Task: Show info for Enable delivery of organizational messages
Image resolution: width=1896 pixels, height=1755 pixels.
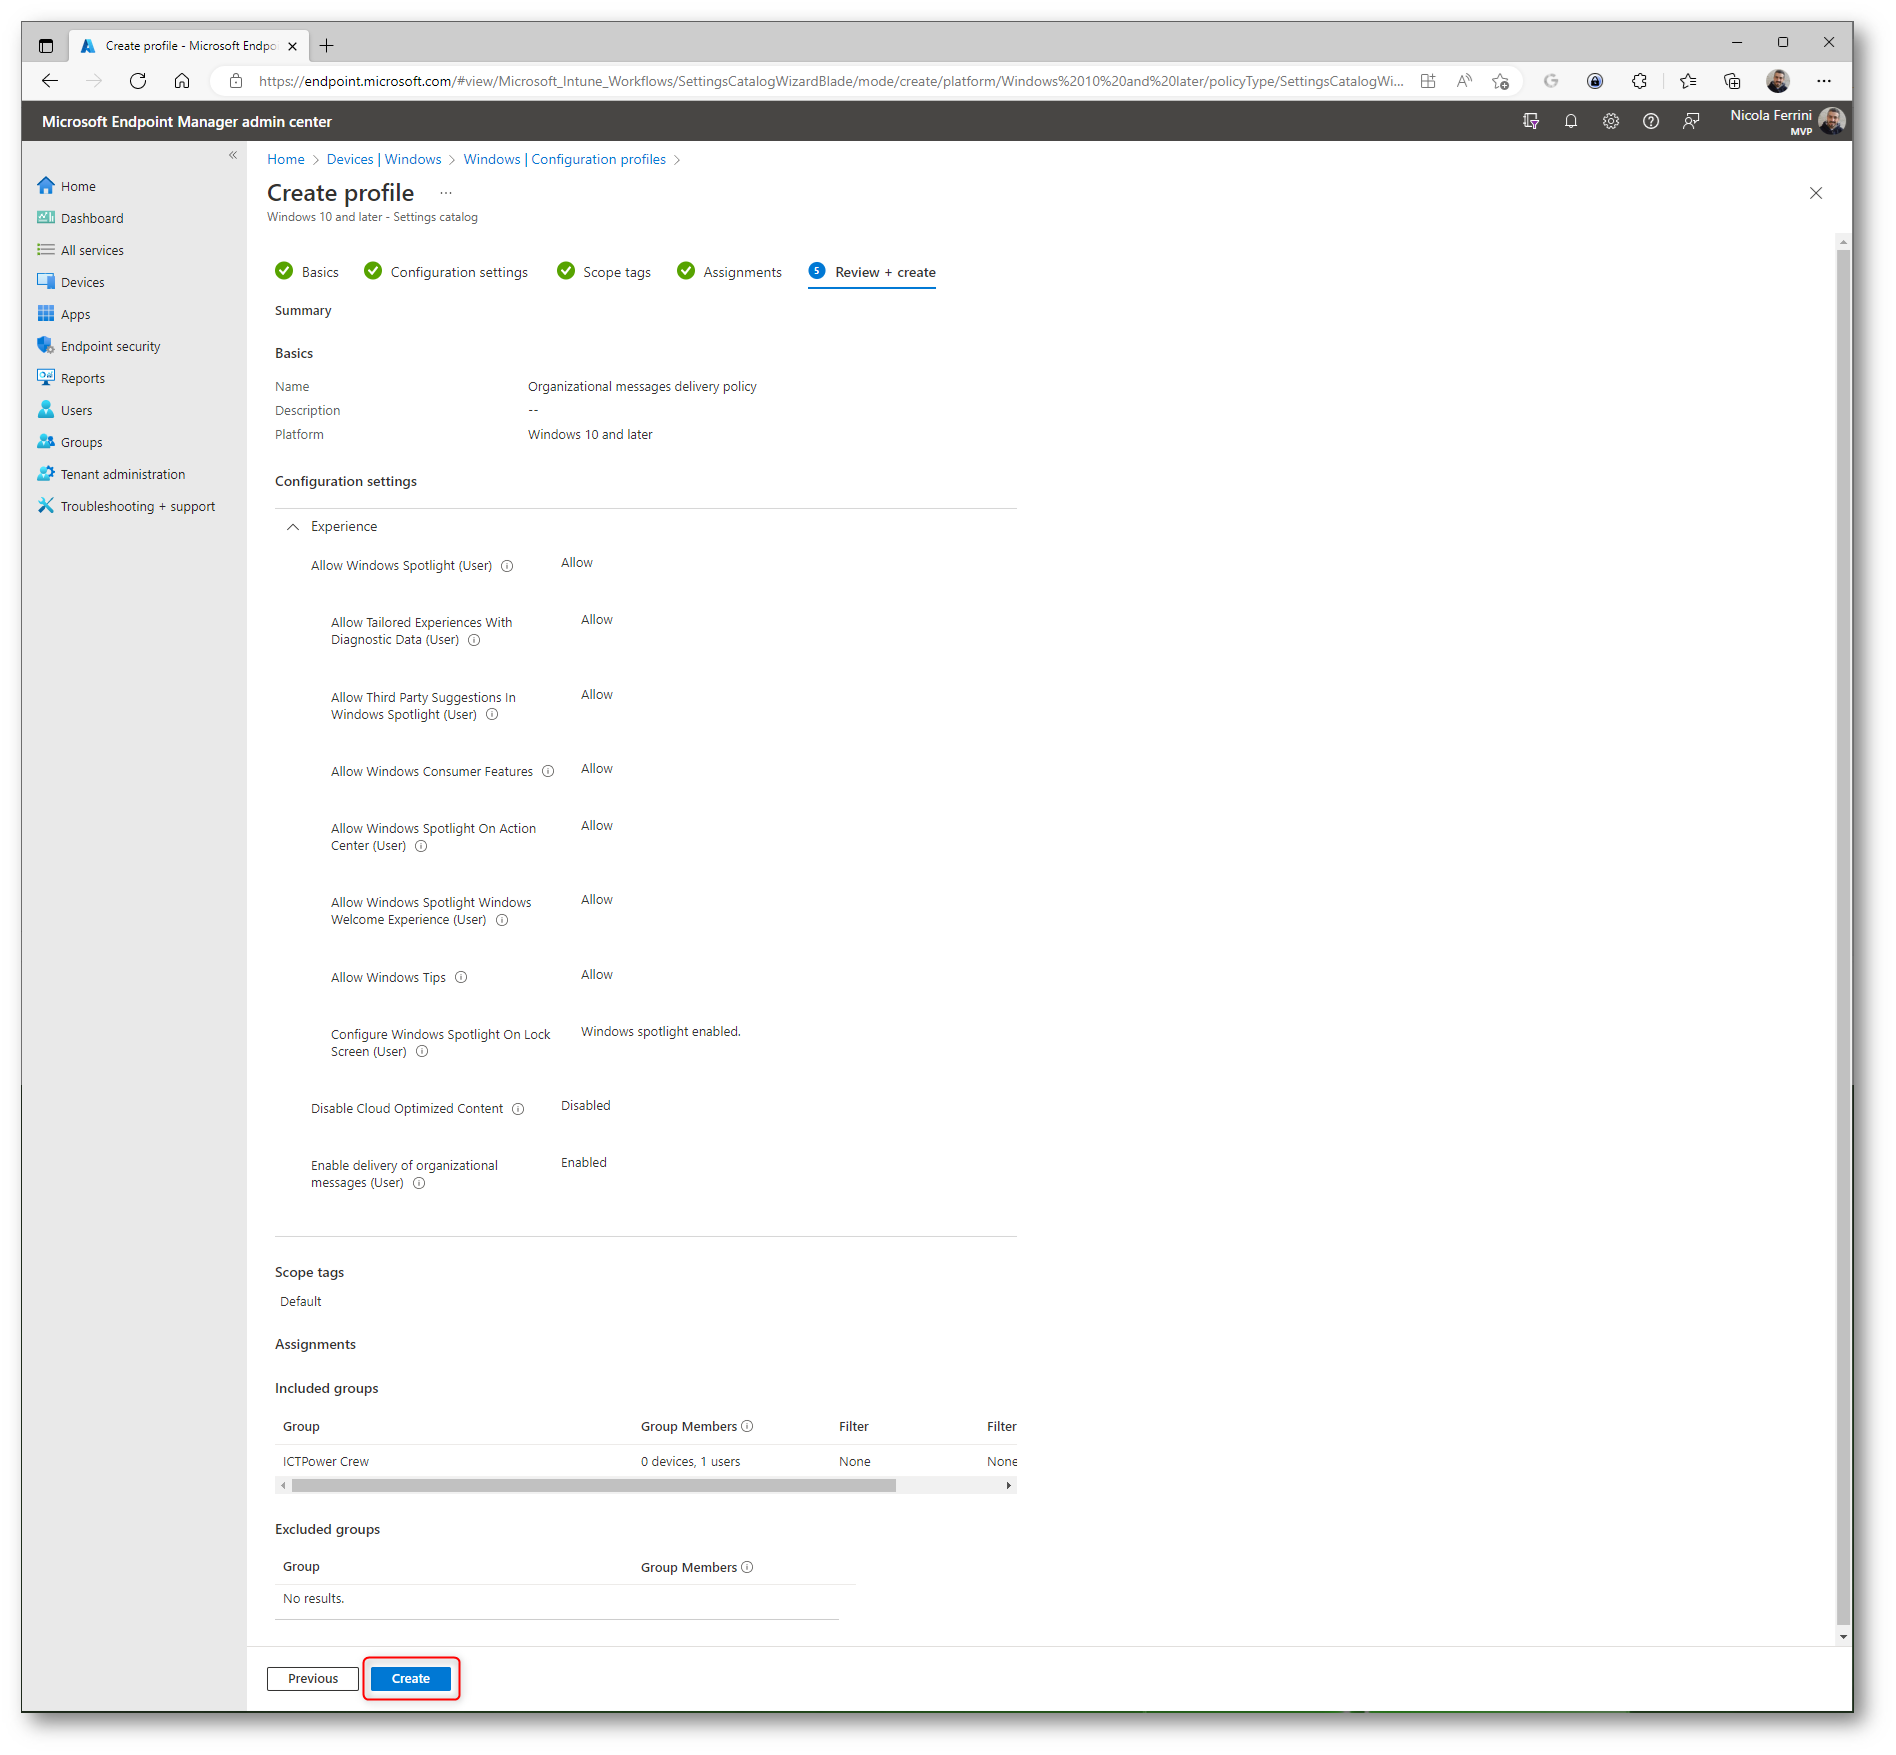Action: coord(419,1183)
